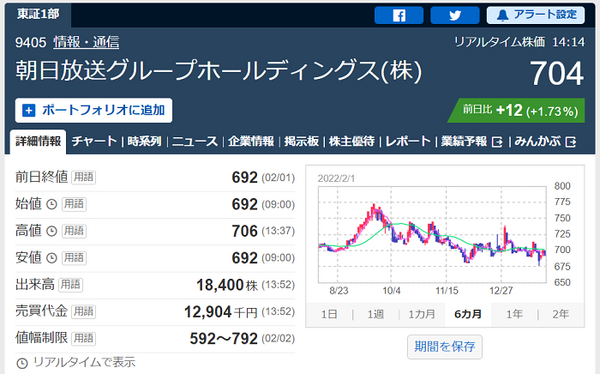Open the 業績予想 external link
The image size is (600, 374).
(464, 142)
